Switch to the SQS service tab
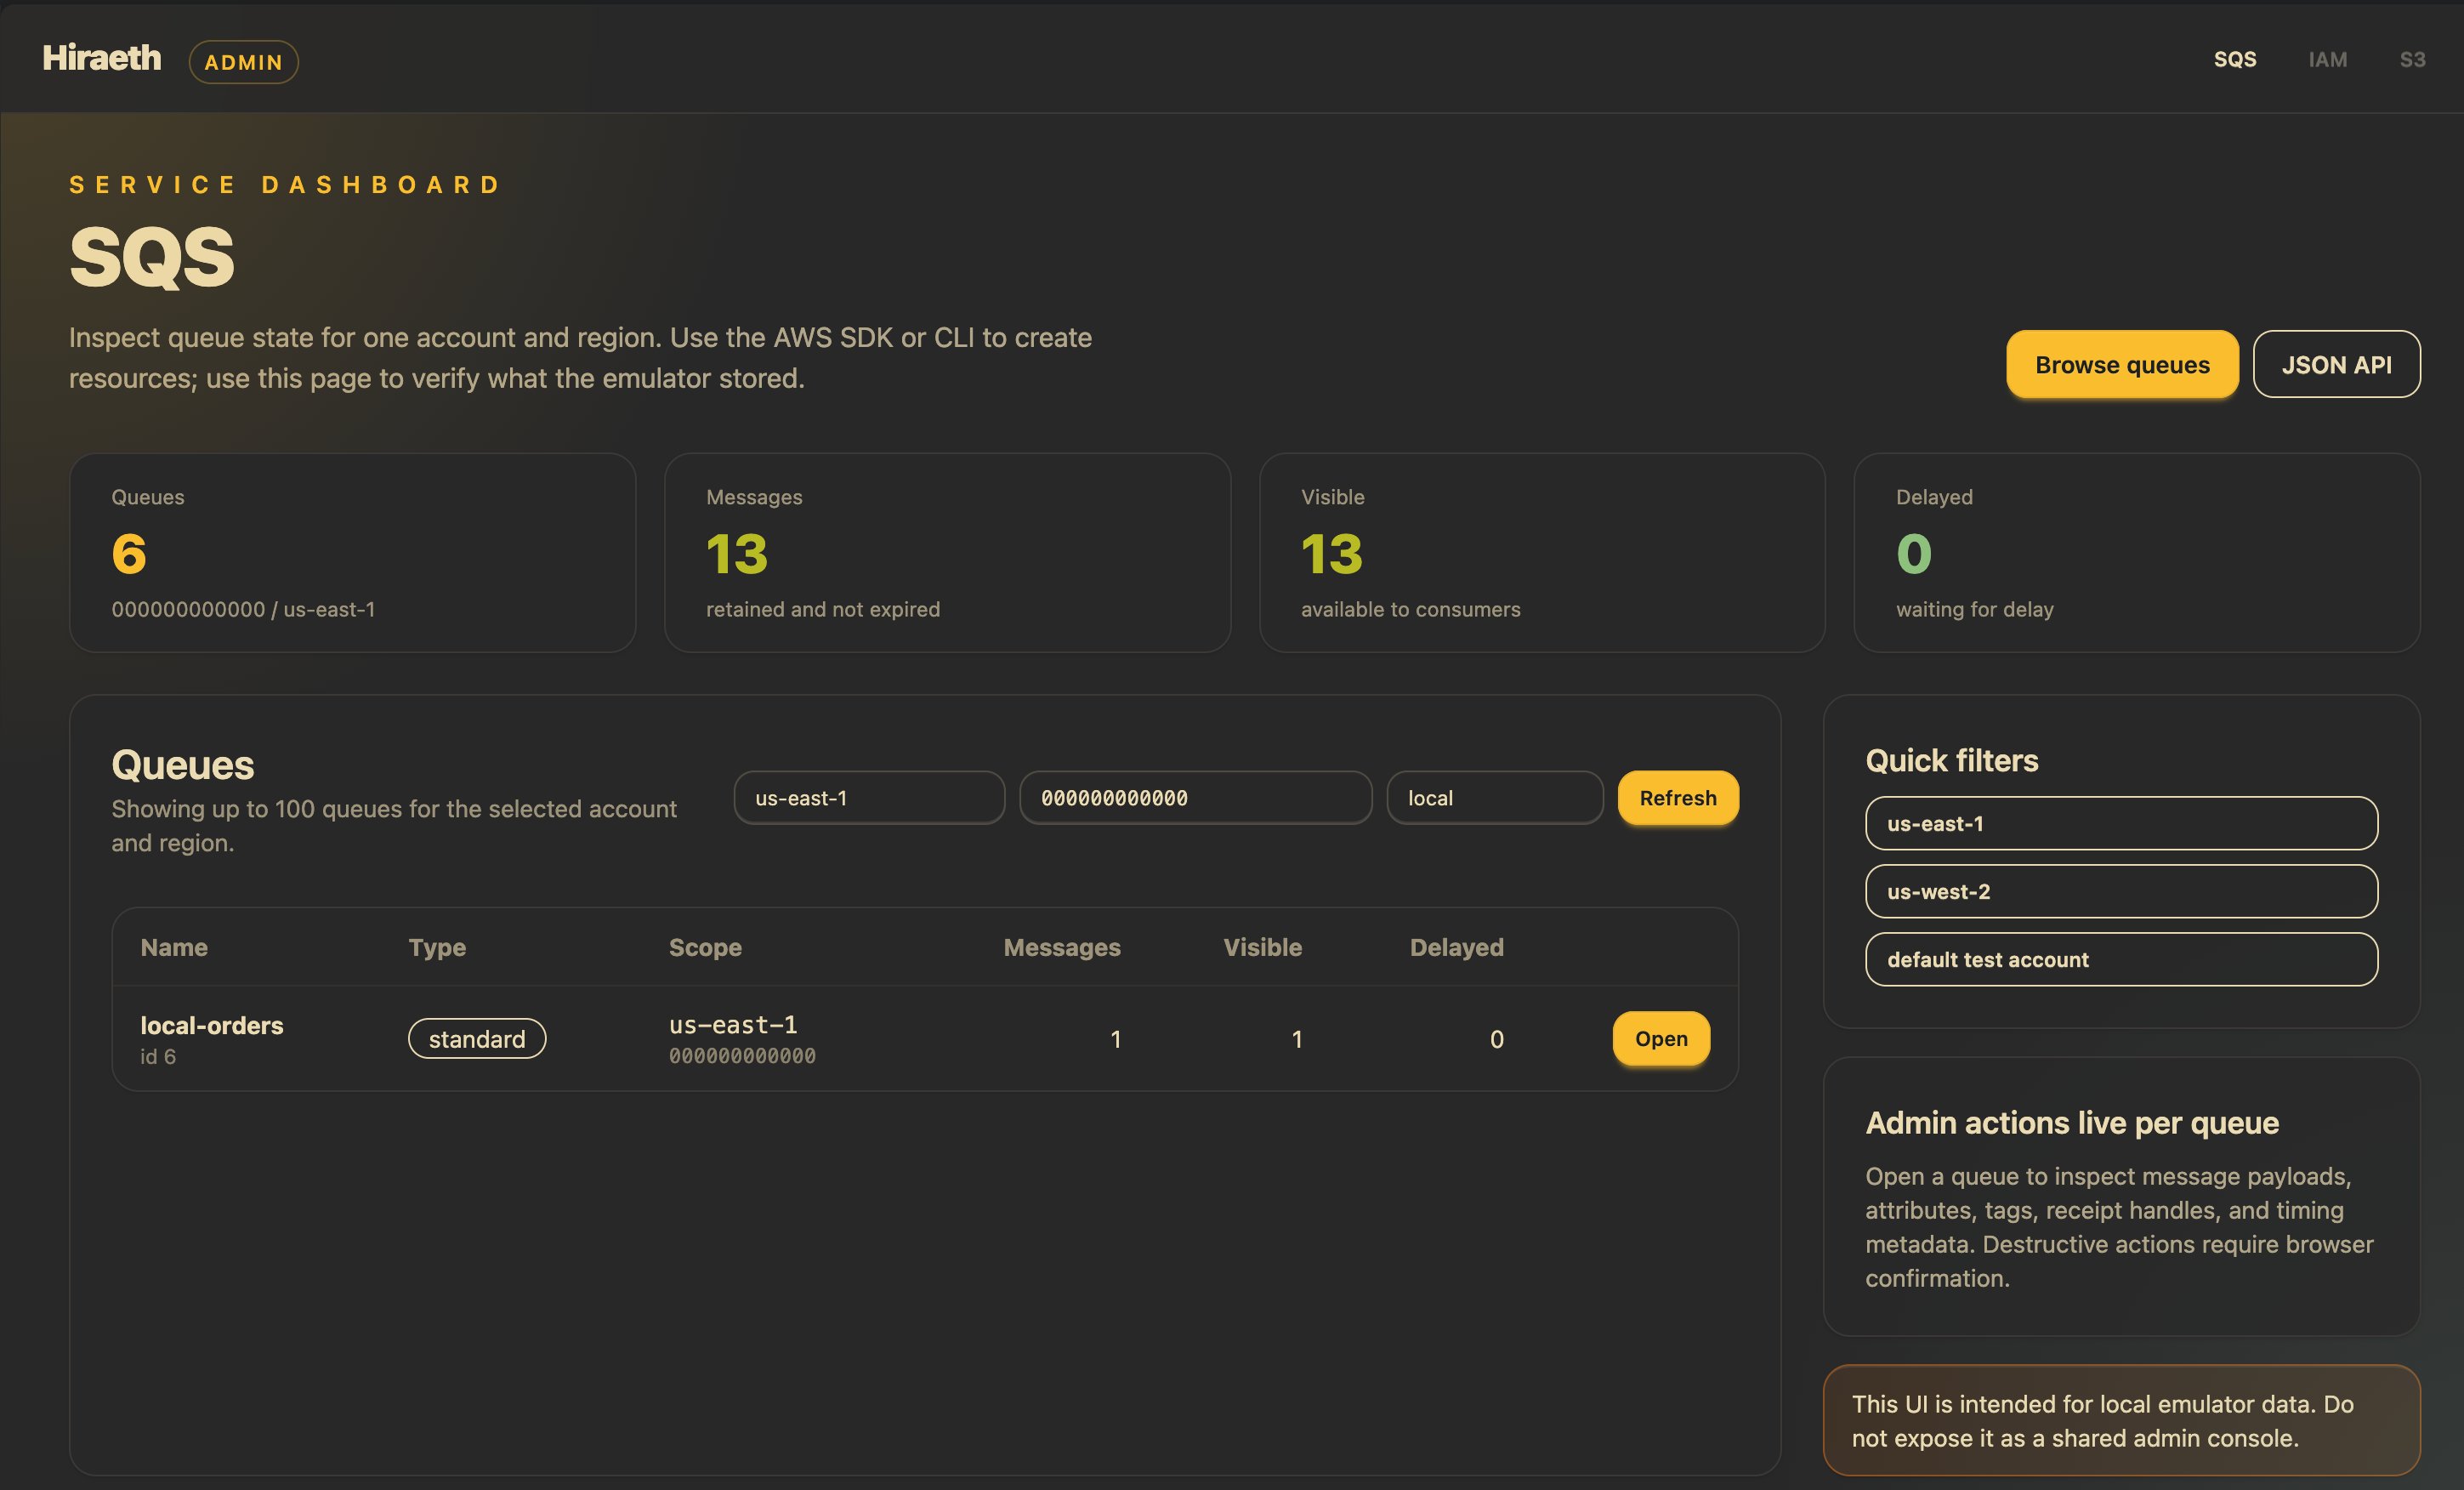Screen dimensions: 2464x1490 2236,59
